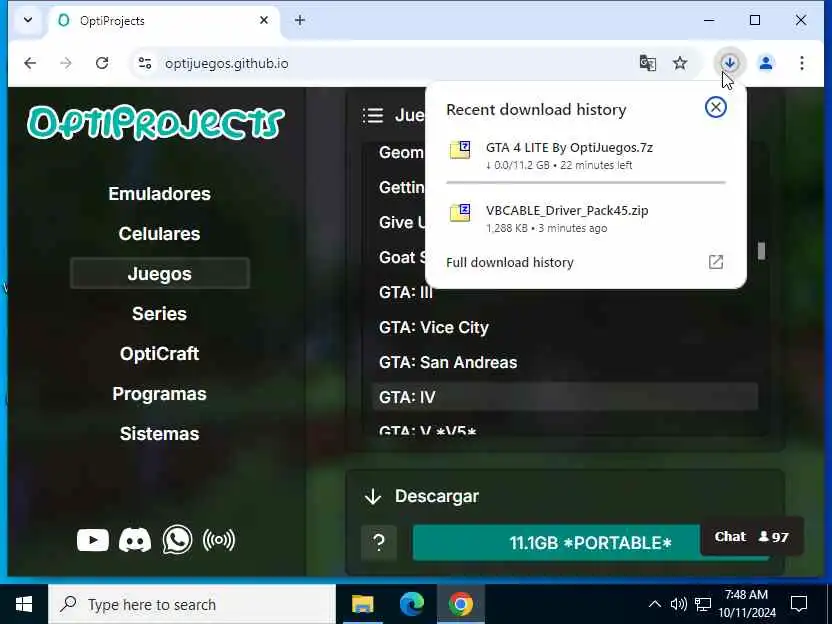Click the VBCABLE zip file icon
832x624 pixels.
[x=460, y=213]
